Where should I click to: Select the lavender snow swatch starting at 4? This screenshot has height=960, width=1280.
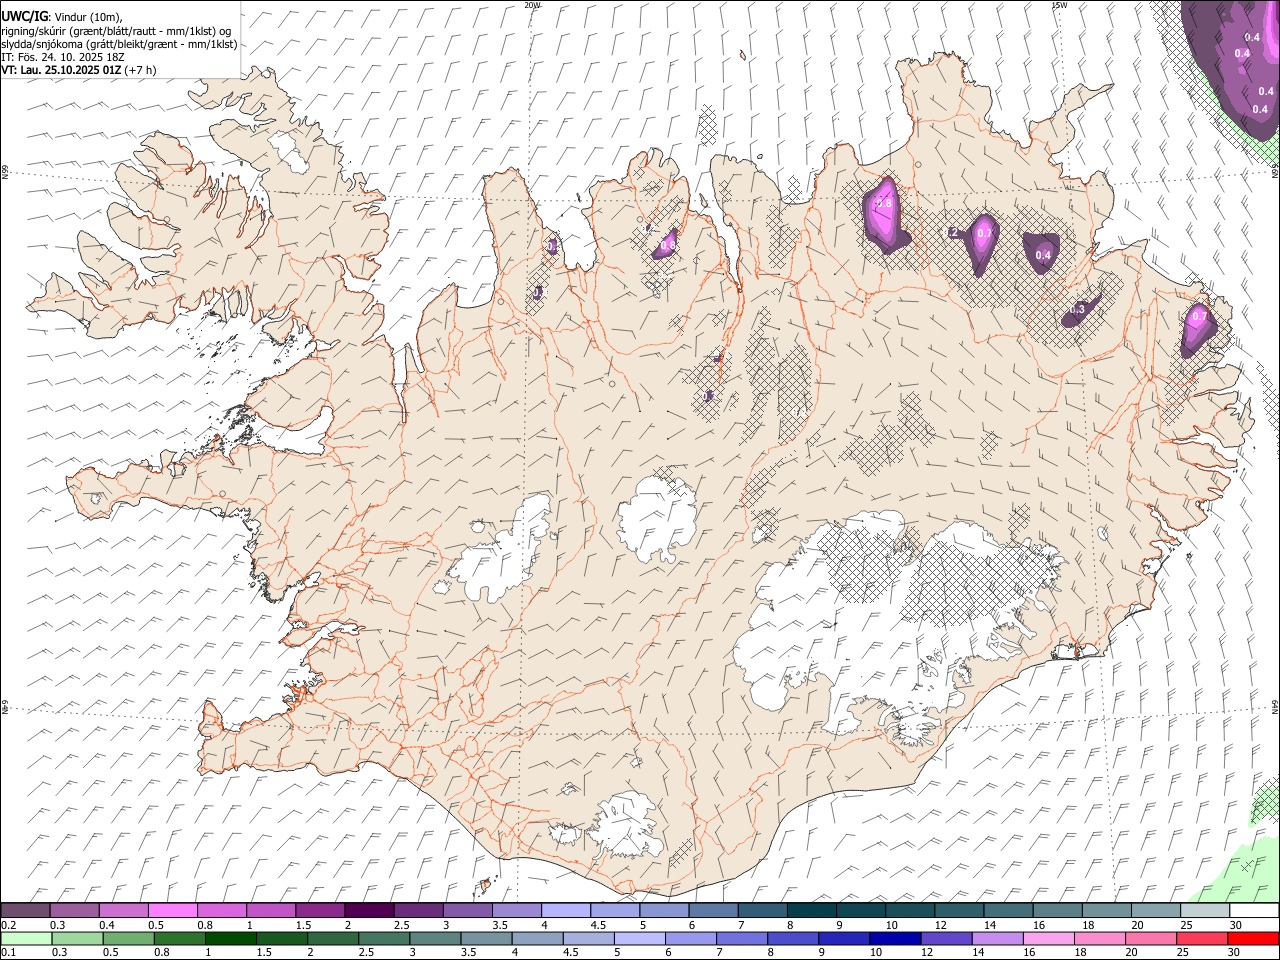point(565,911)
